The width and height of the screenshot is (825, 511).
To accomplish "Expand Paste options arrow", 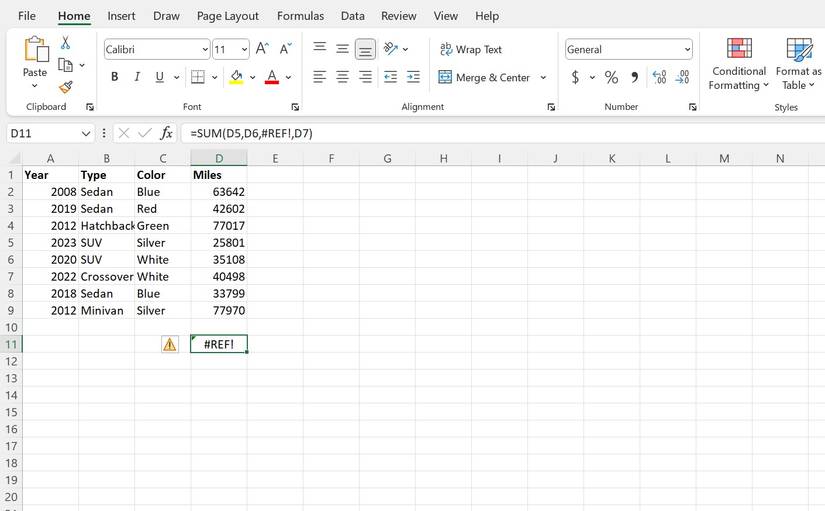I will coord(35,86).
